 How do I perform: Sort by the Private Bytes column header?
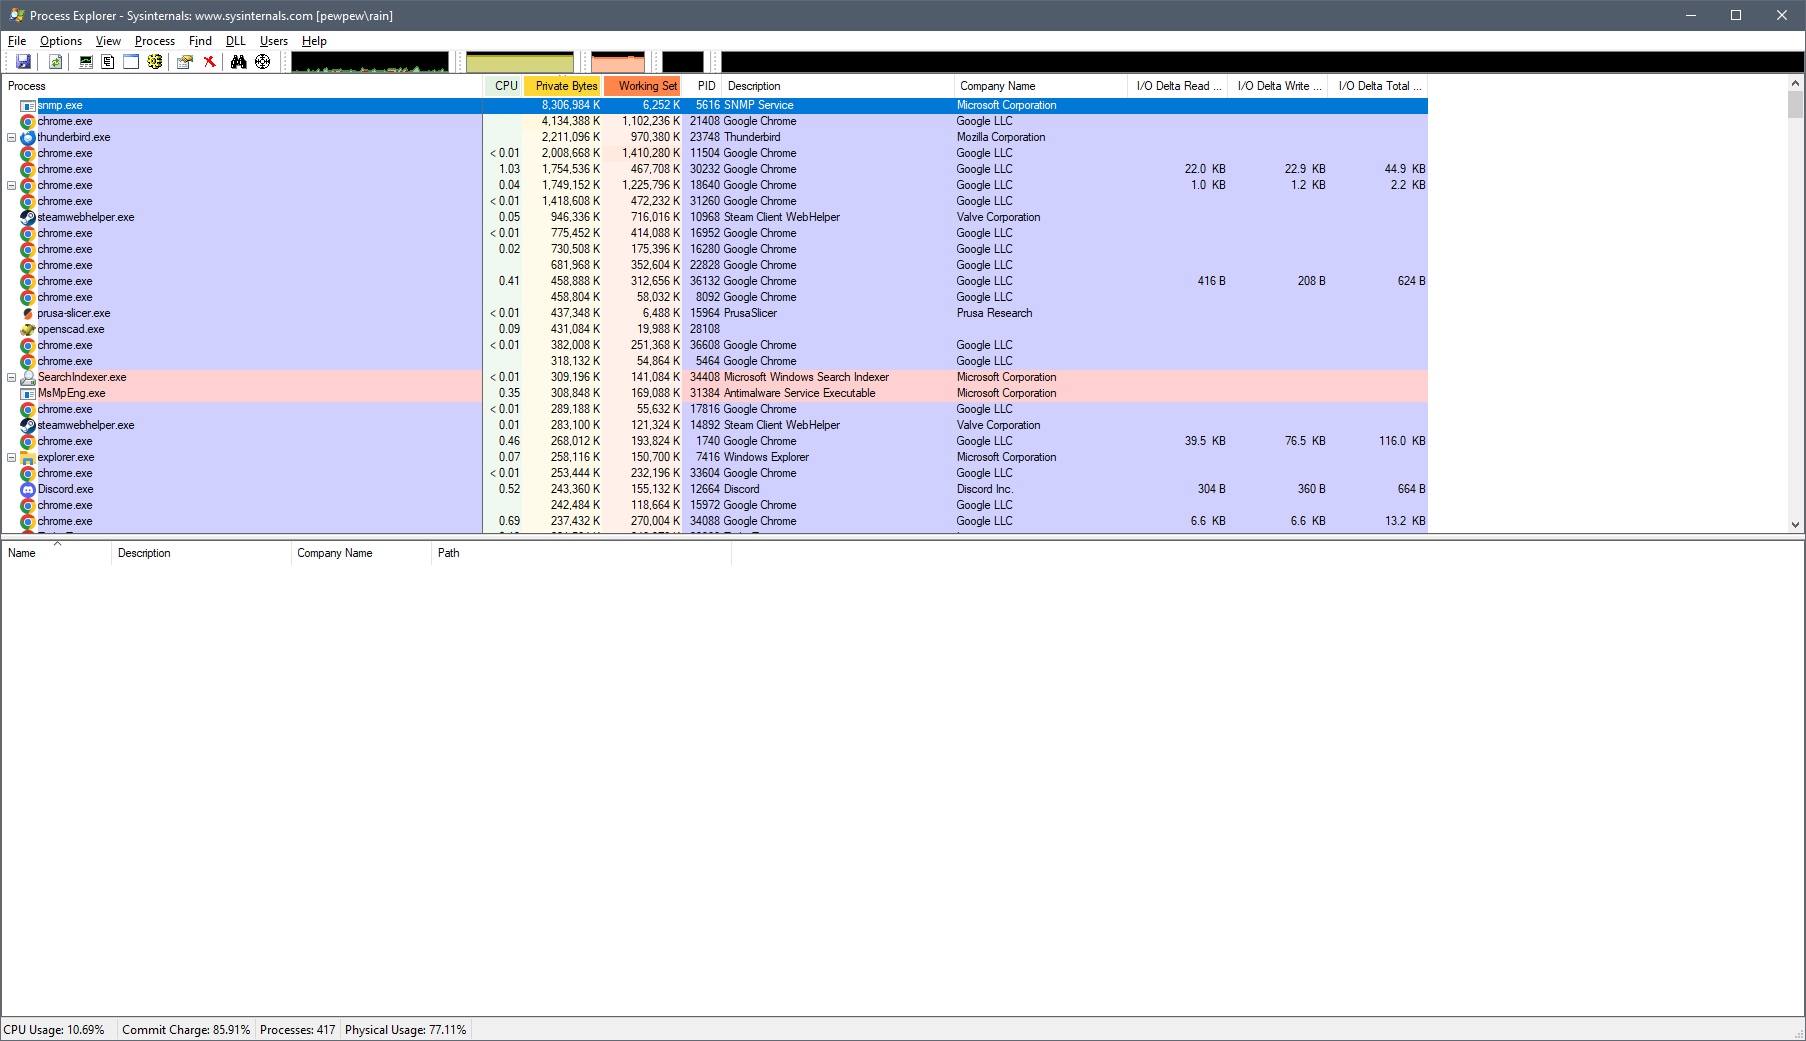point(563,86)
